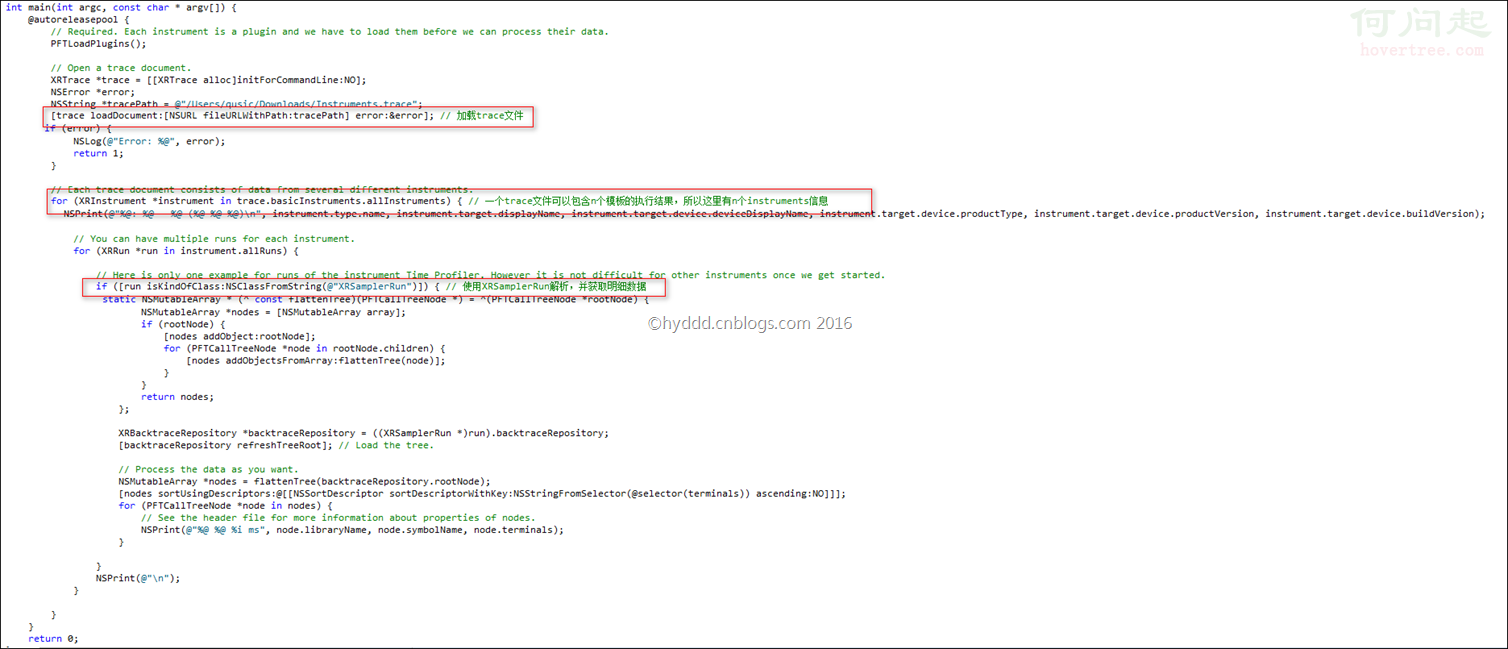Click the '// Open a trace document.' comment
Viewport: 1508px width, 649px height.
tap(120, 68)
